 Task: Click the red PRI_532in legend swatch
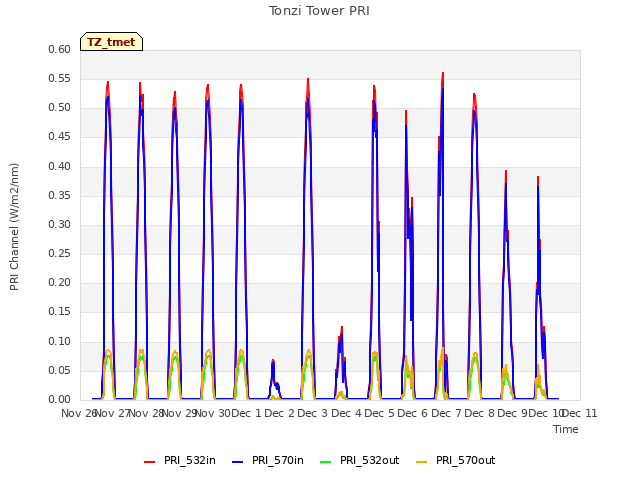coord(149,462)
